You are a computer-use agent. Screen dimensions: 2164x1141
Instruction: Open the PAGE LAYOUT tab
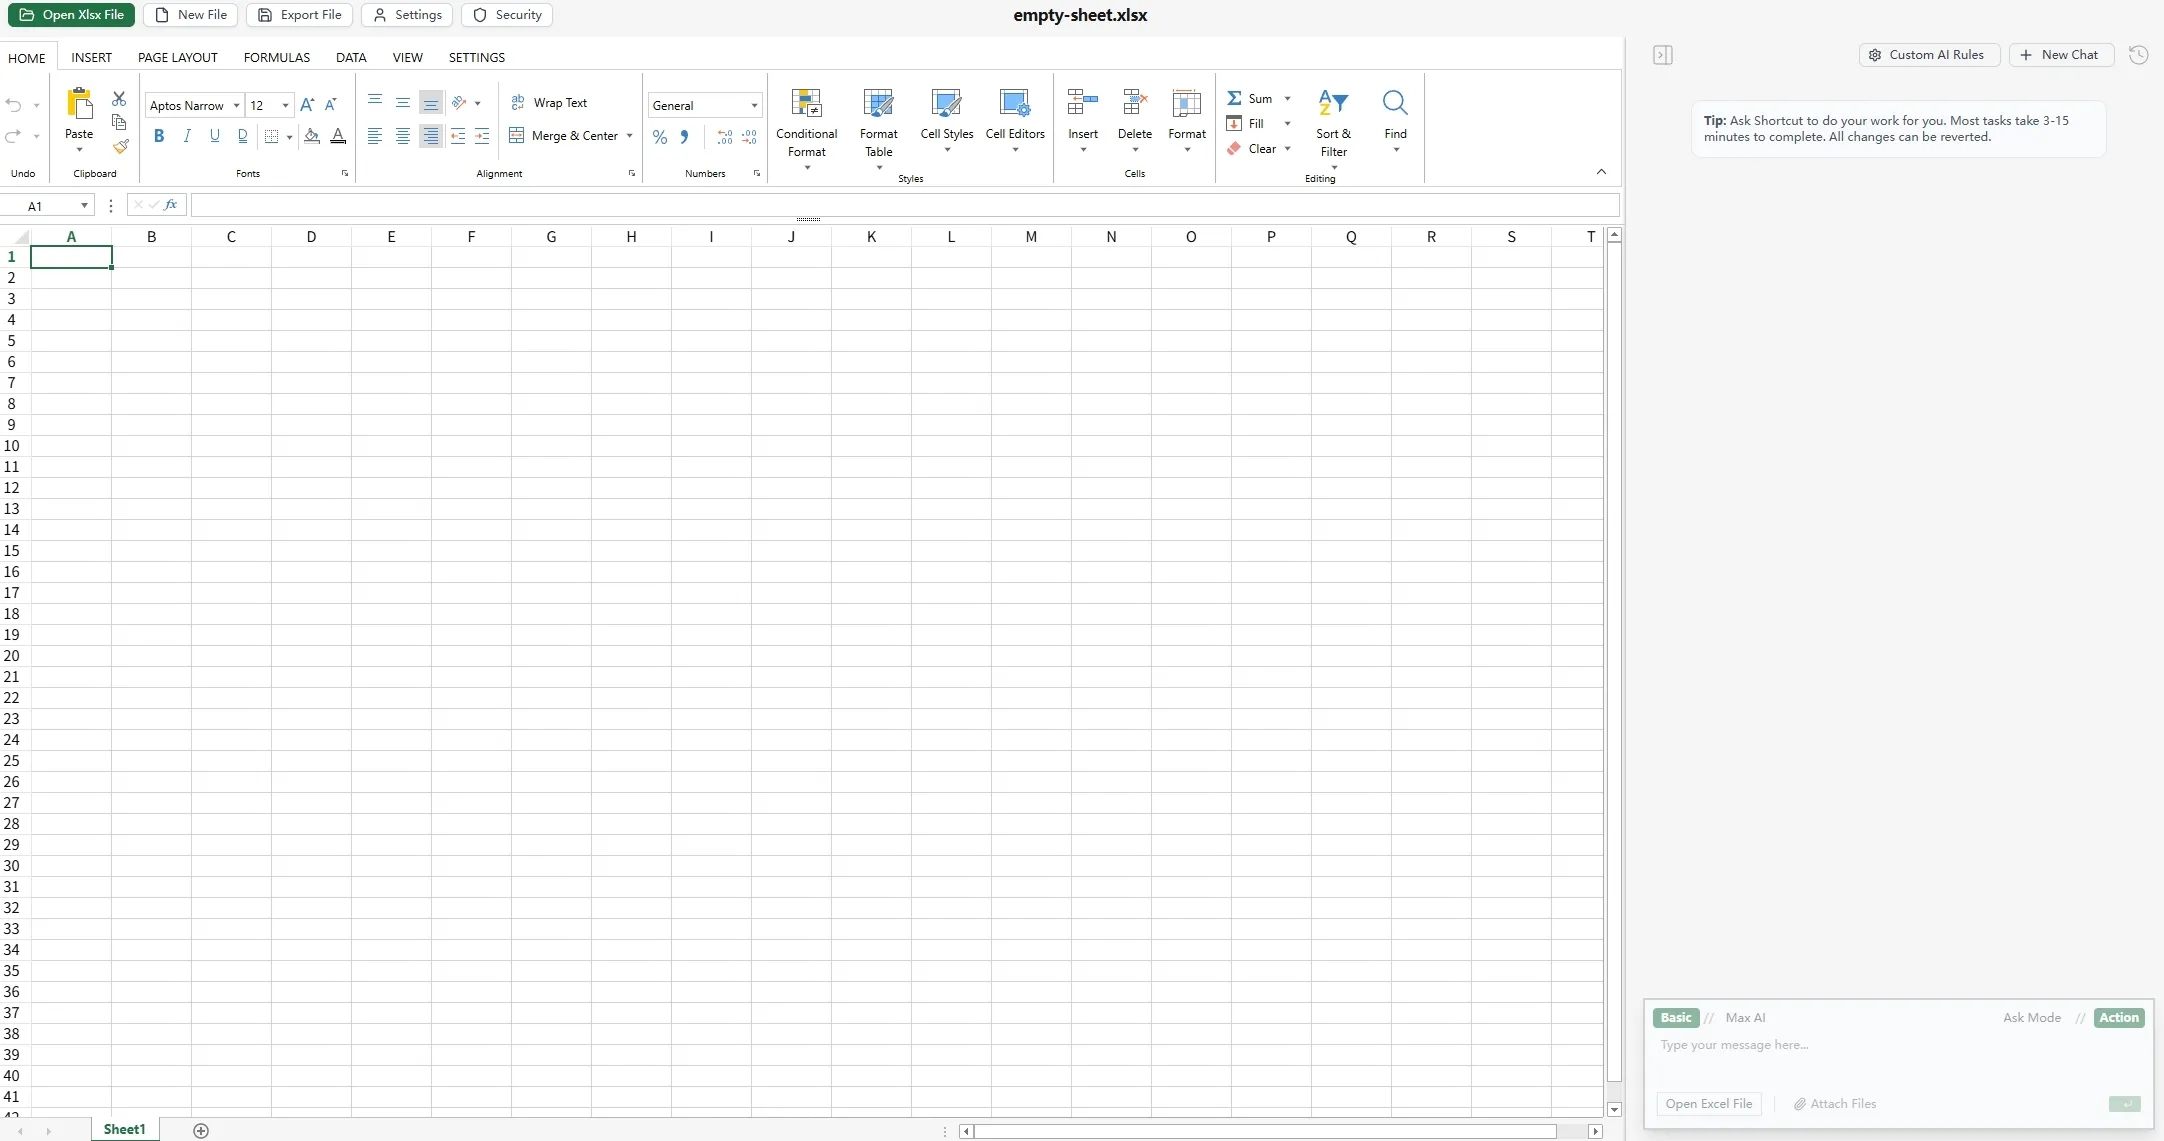[x=177, y=58]
